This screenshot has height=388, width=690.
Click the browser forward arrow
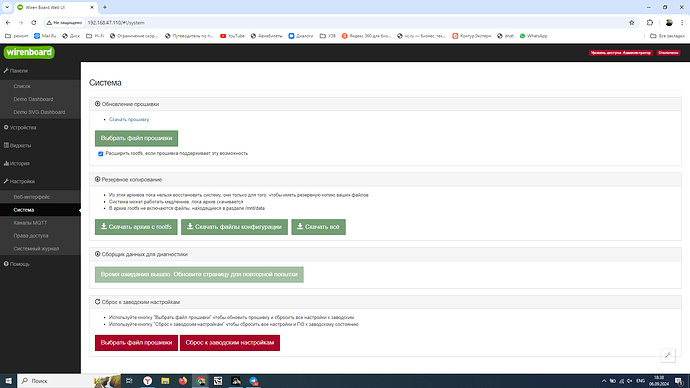[x=21, y=22]
